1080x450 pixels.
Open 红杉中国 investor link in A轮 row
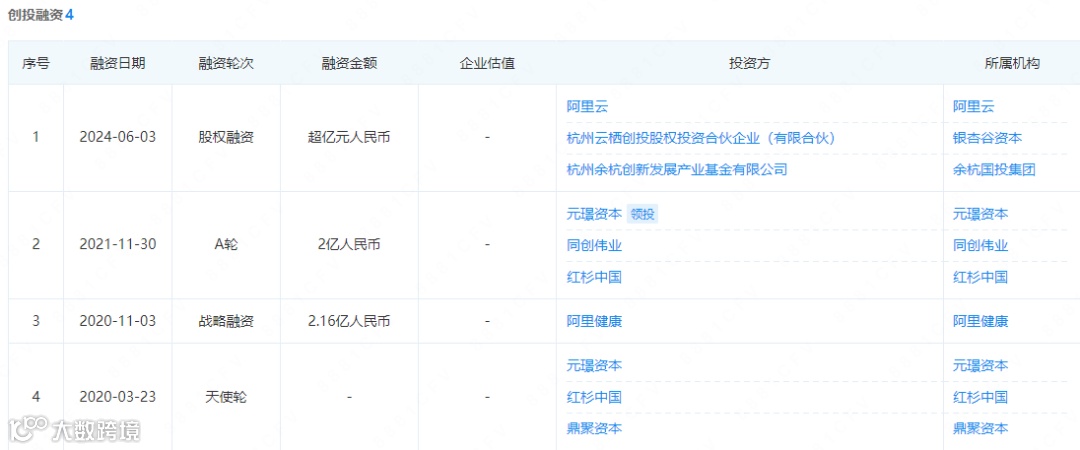point(594,277)
